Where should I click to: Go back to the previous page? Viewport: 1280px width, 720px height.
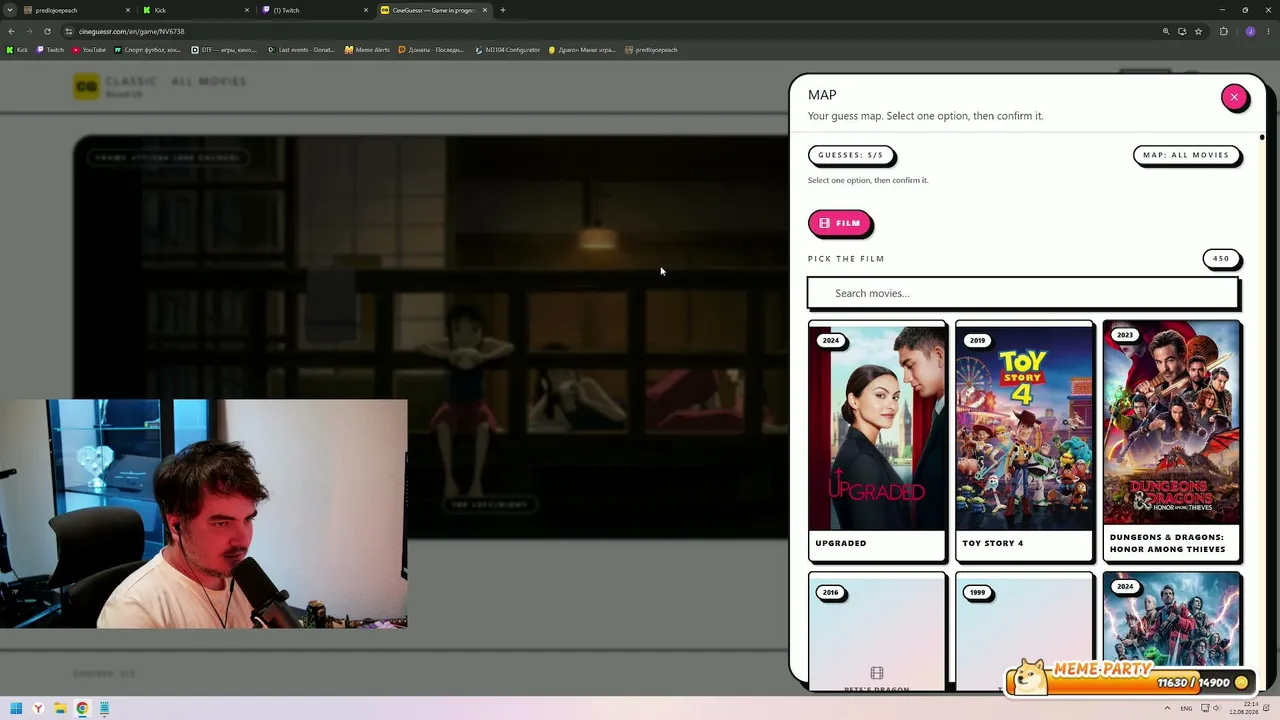[x=11, y=31]
